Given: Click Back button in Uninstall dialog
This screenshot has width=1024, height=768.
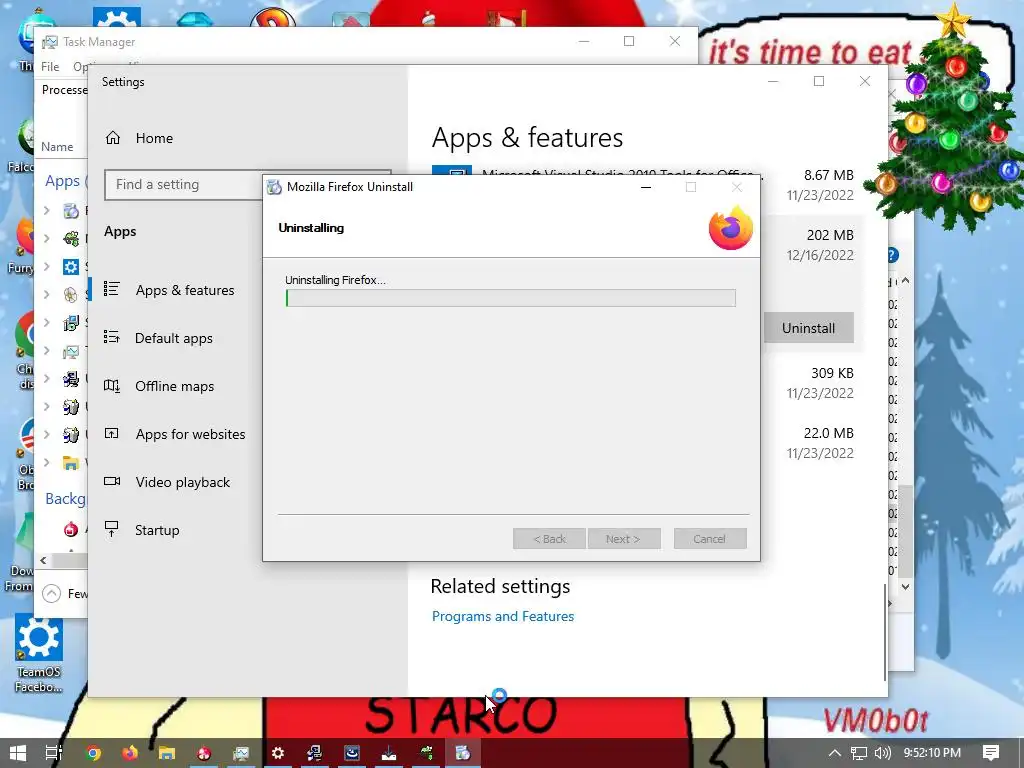Looking at the screenshot, I should (549, 539).
